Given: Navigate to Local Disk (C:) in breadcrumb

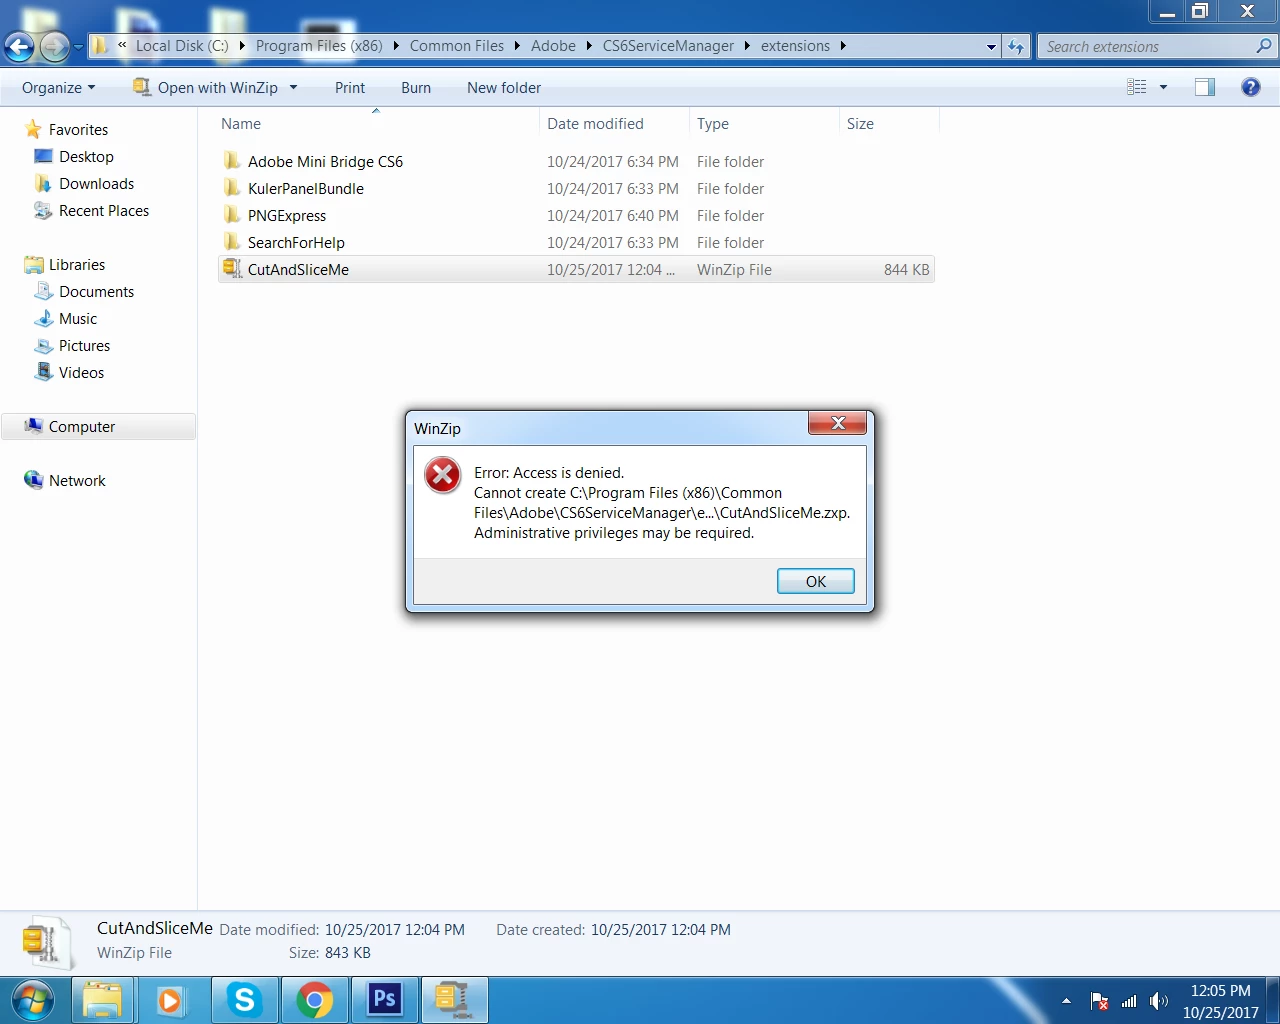Looking at the screenshot, I should 182,46.
